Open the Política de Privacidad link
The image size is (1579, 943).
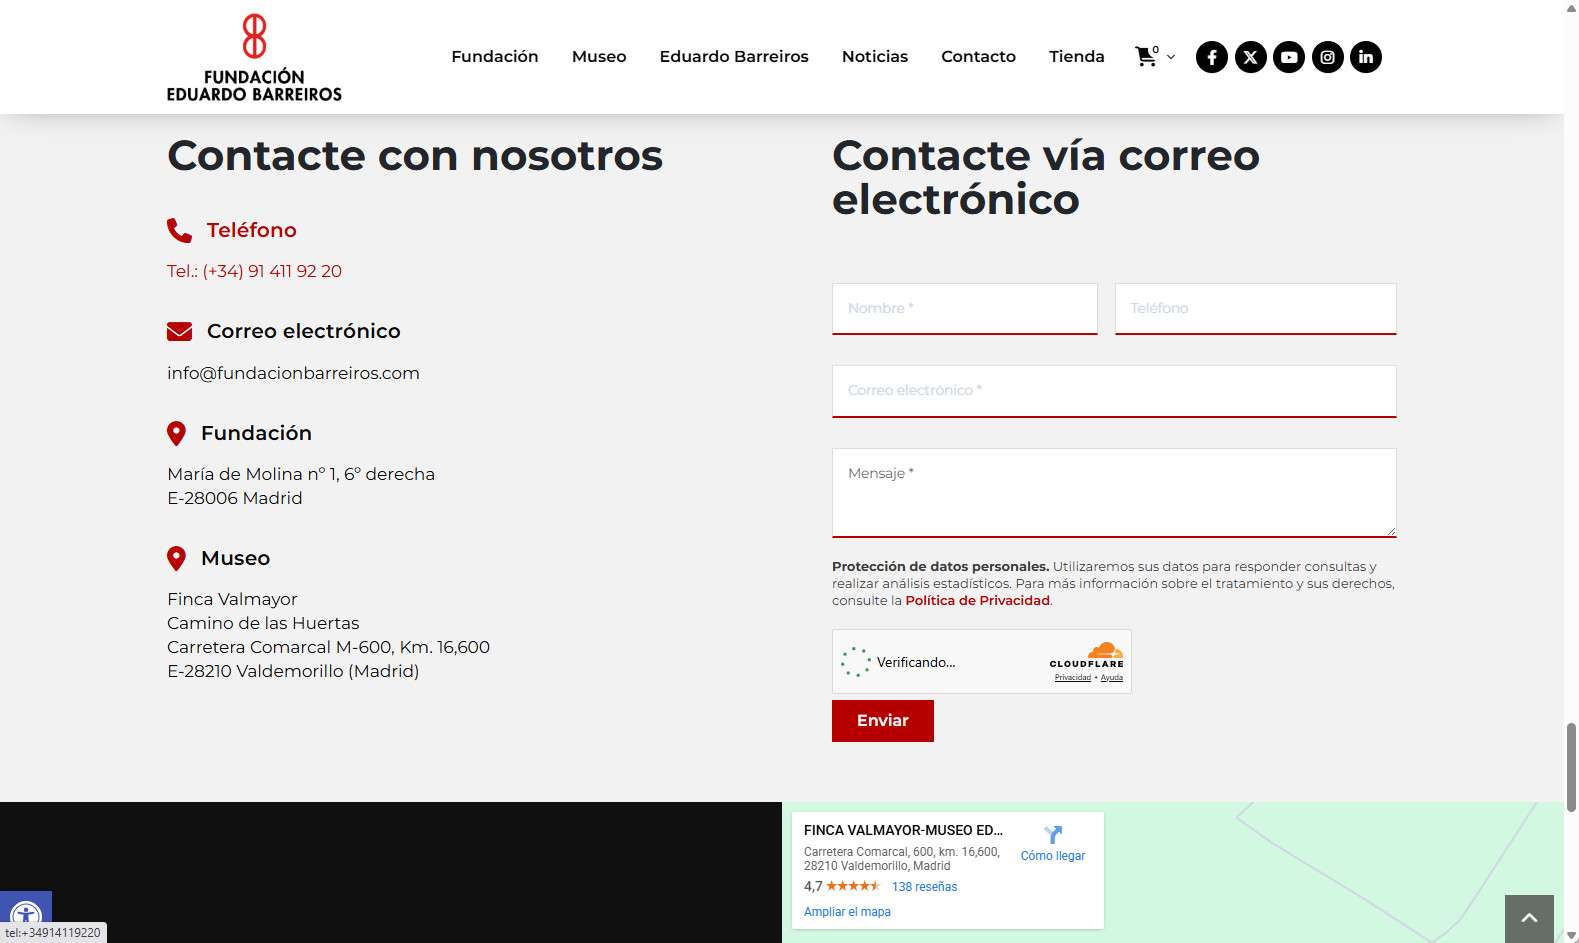pyautogui.click(x=977, y=601)
